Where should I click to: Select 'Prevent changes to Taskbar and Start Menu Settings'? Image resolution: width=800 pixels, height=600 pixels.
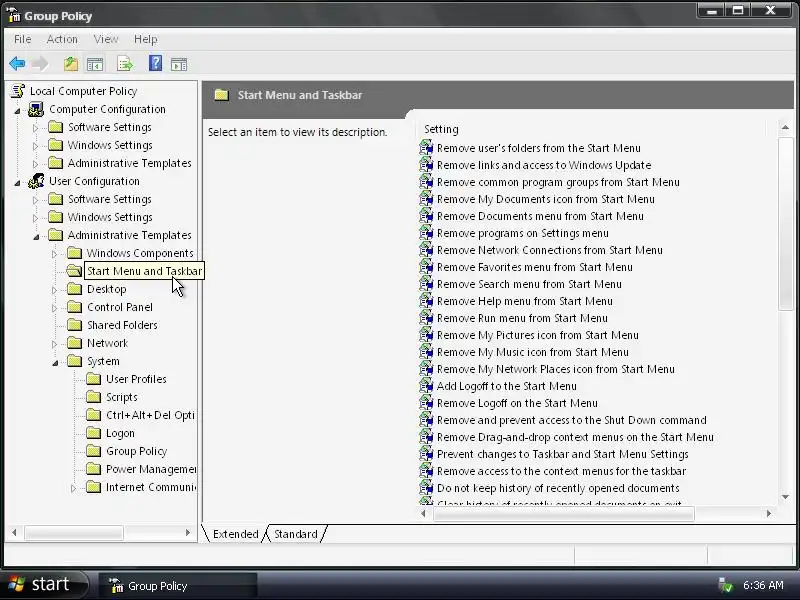click(562, 454)
